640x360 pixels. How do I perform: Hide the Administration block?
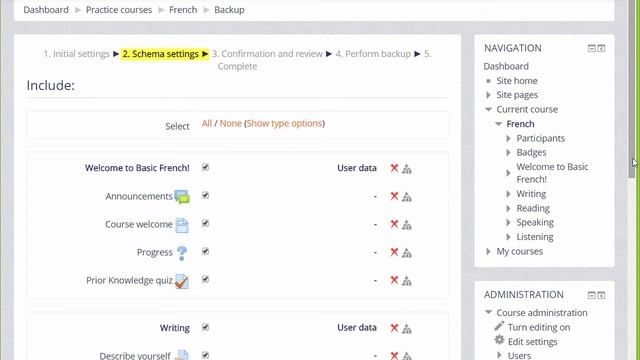pos(591,295)
